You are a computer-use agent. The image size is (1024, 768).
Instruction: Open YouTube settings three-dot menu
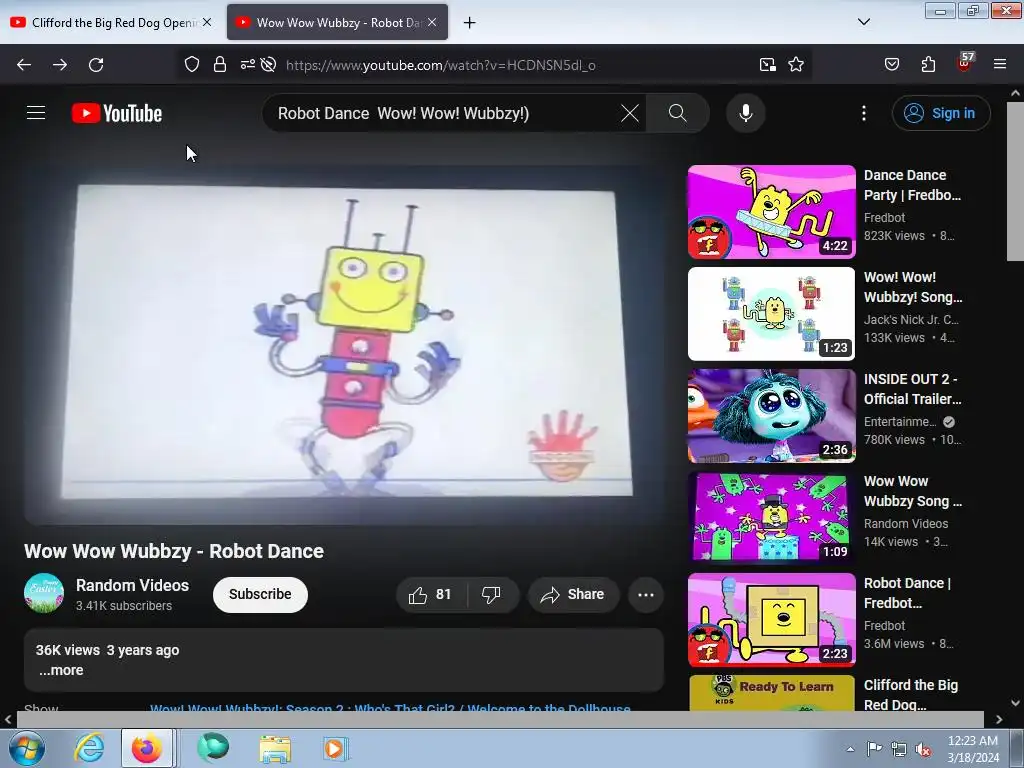tap(863, 113)
